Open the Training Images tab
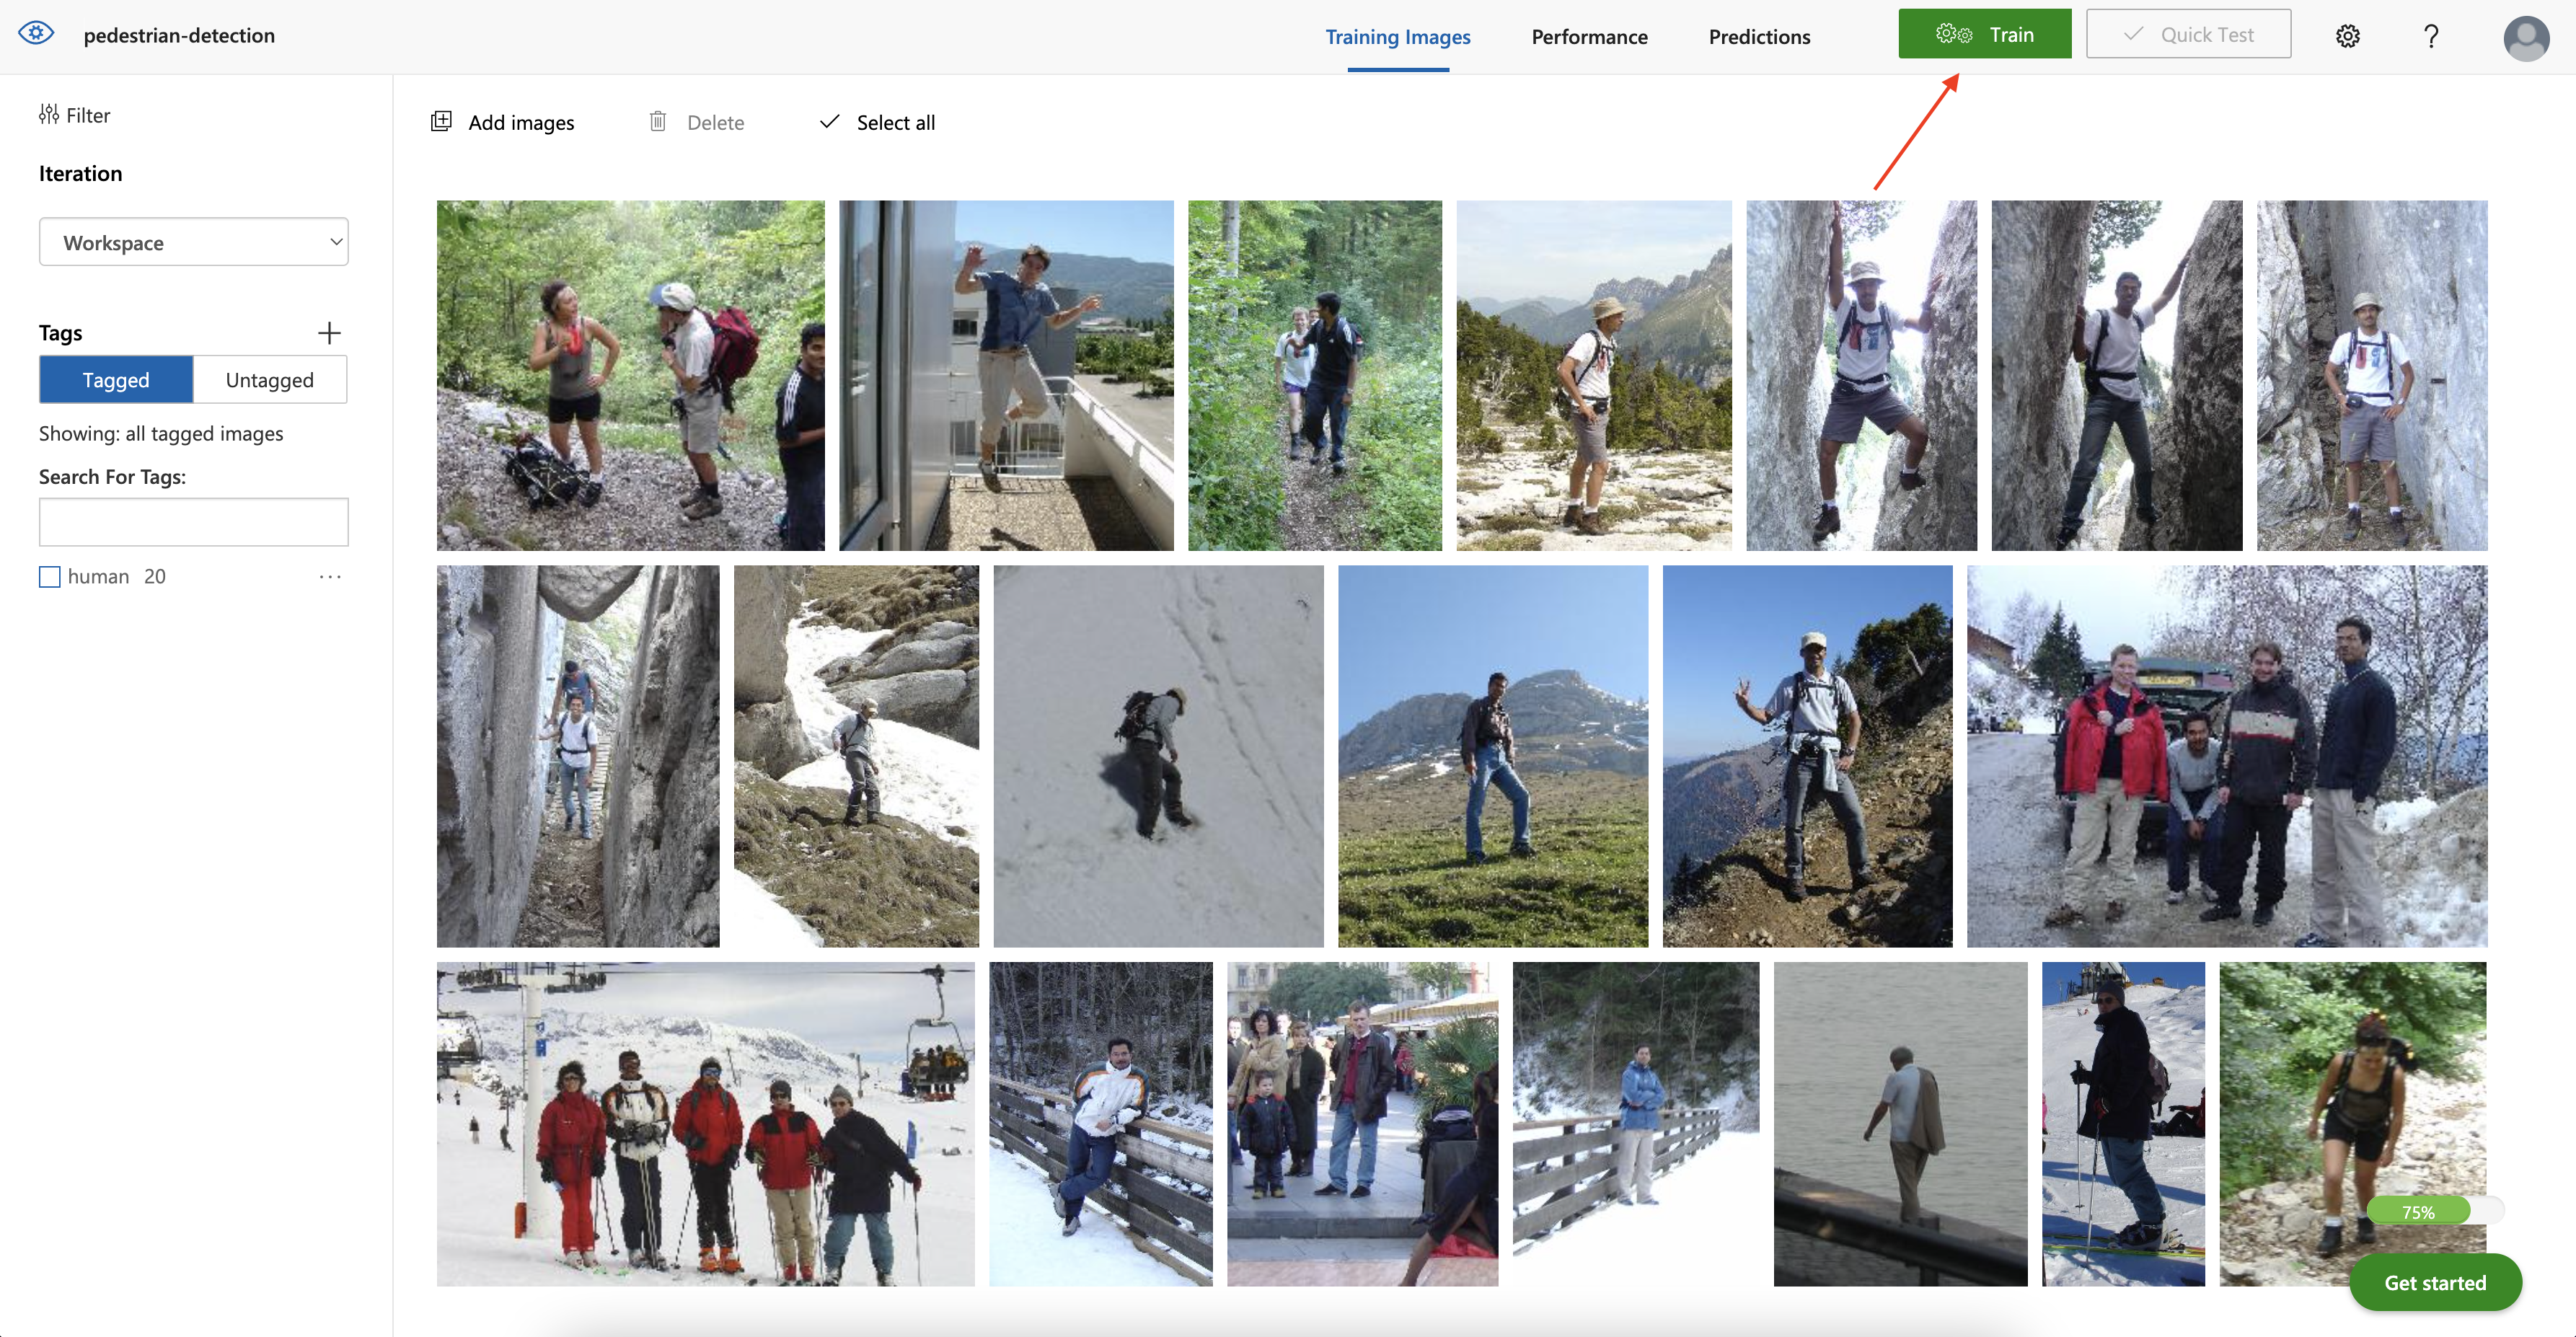 point(1397,37)
